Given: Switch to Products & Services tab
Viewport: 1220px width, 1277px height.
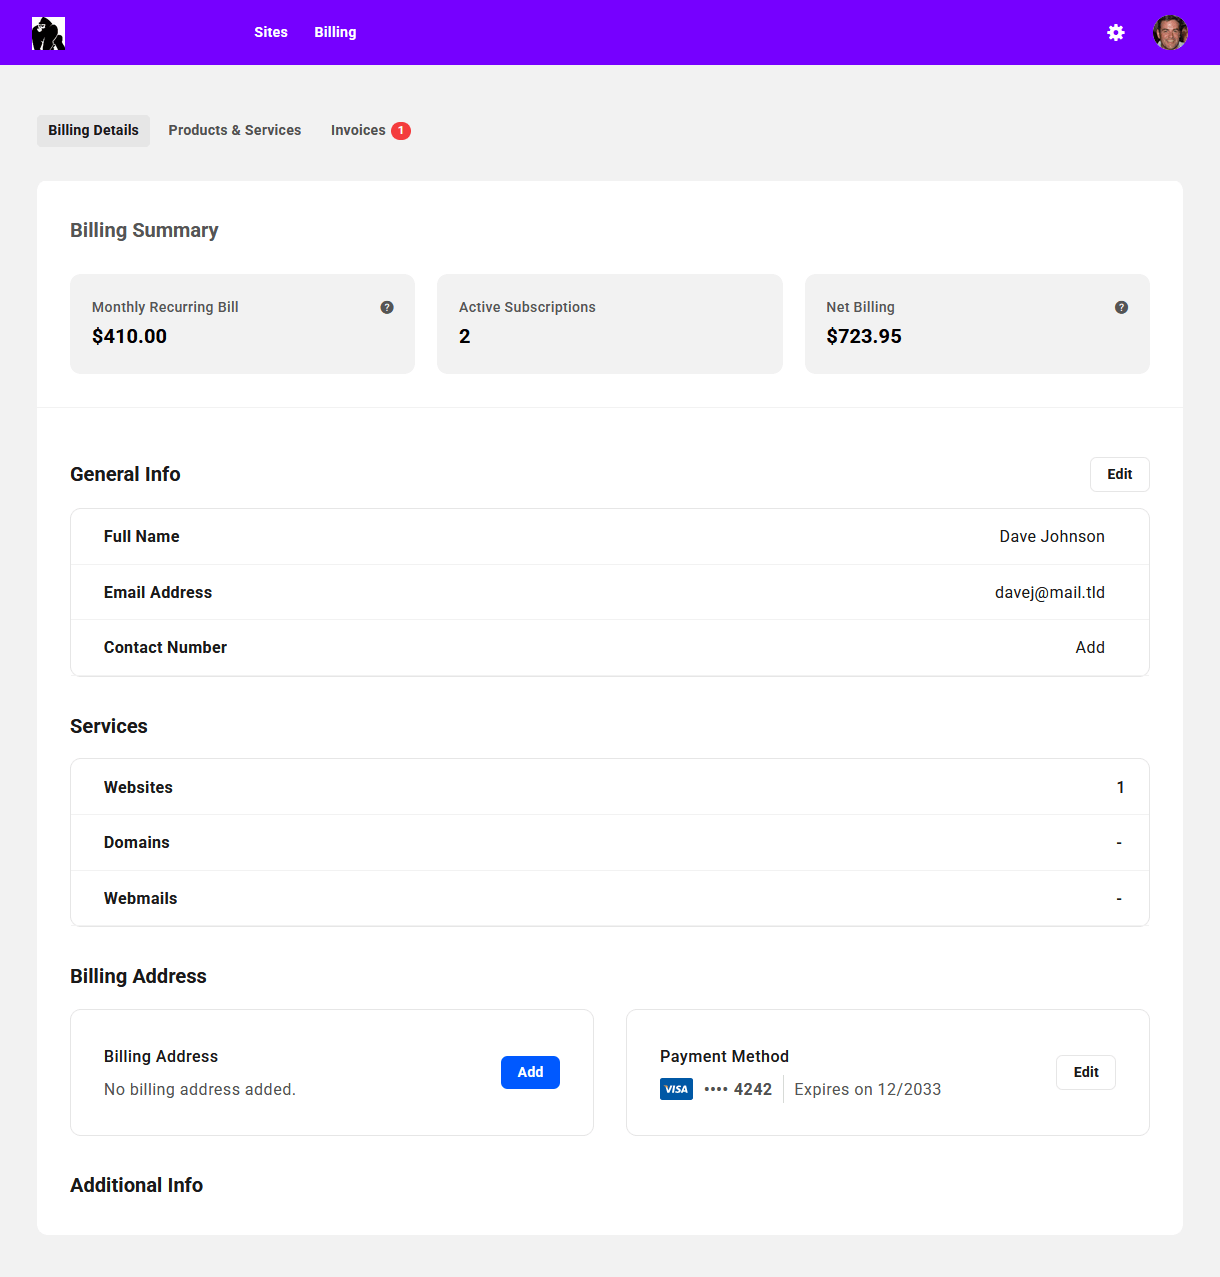Looking at the screenshot, I should (235, 131).
